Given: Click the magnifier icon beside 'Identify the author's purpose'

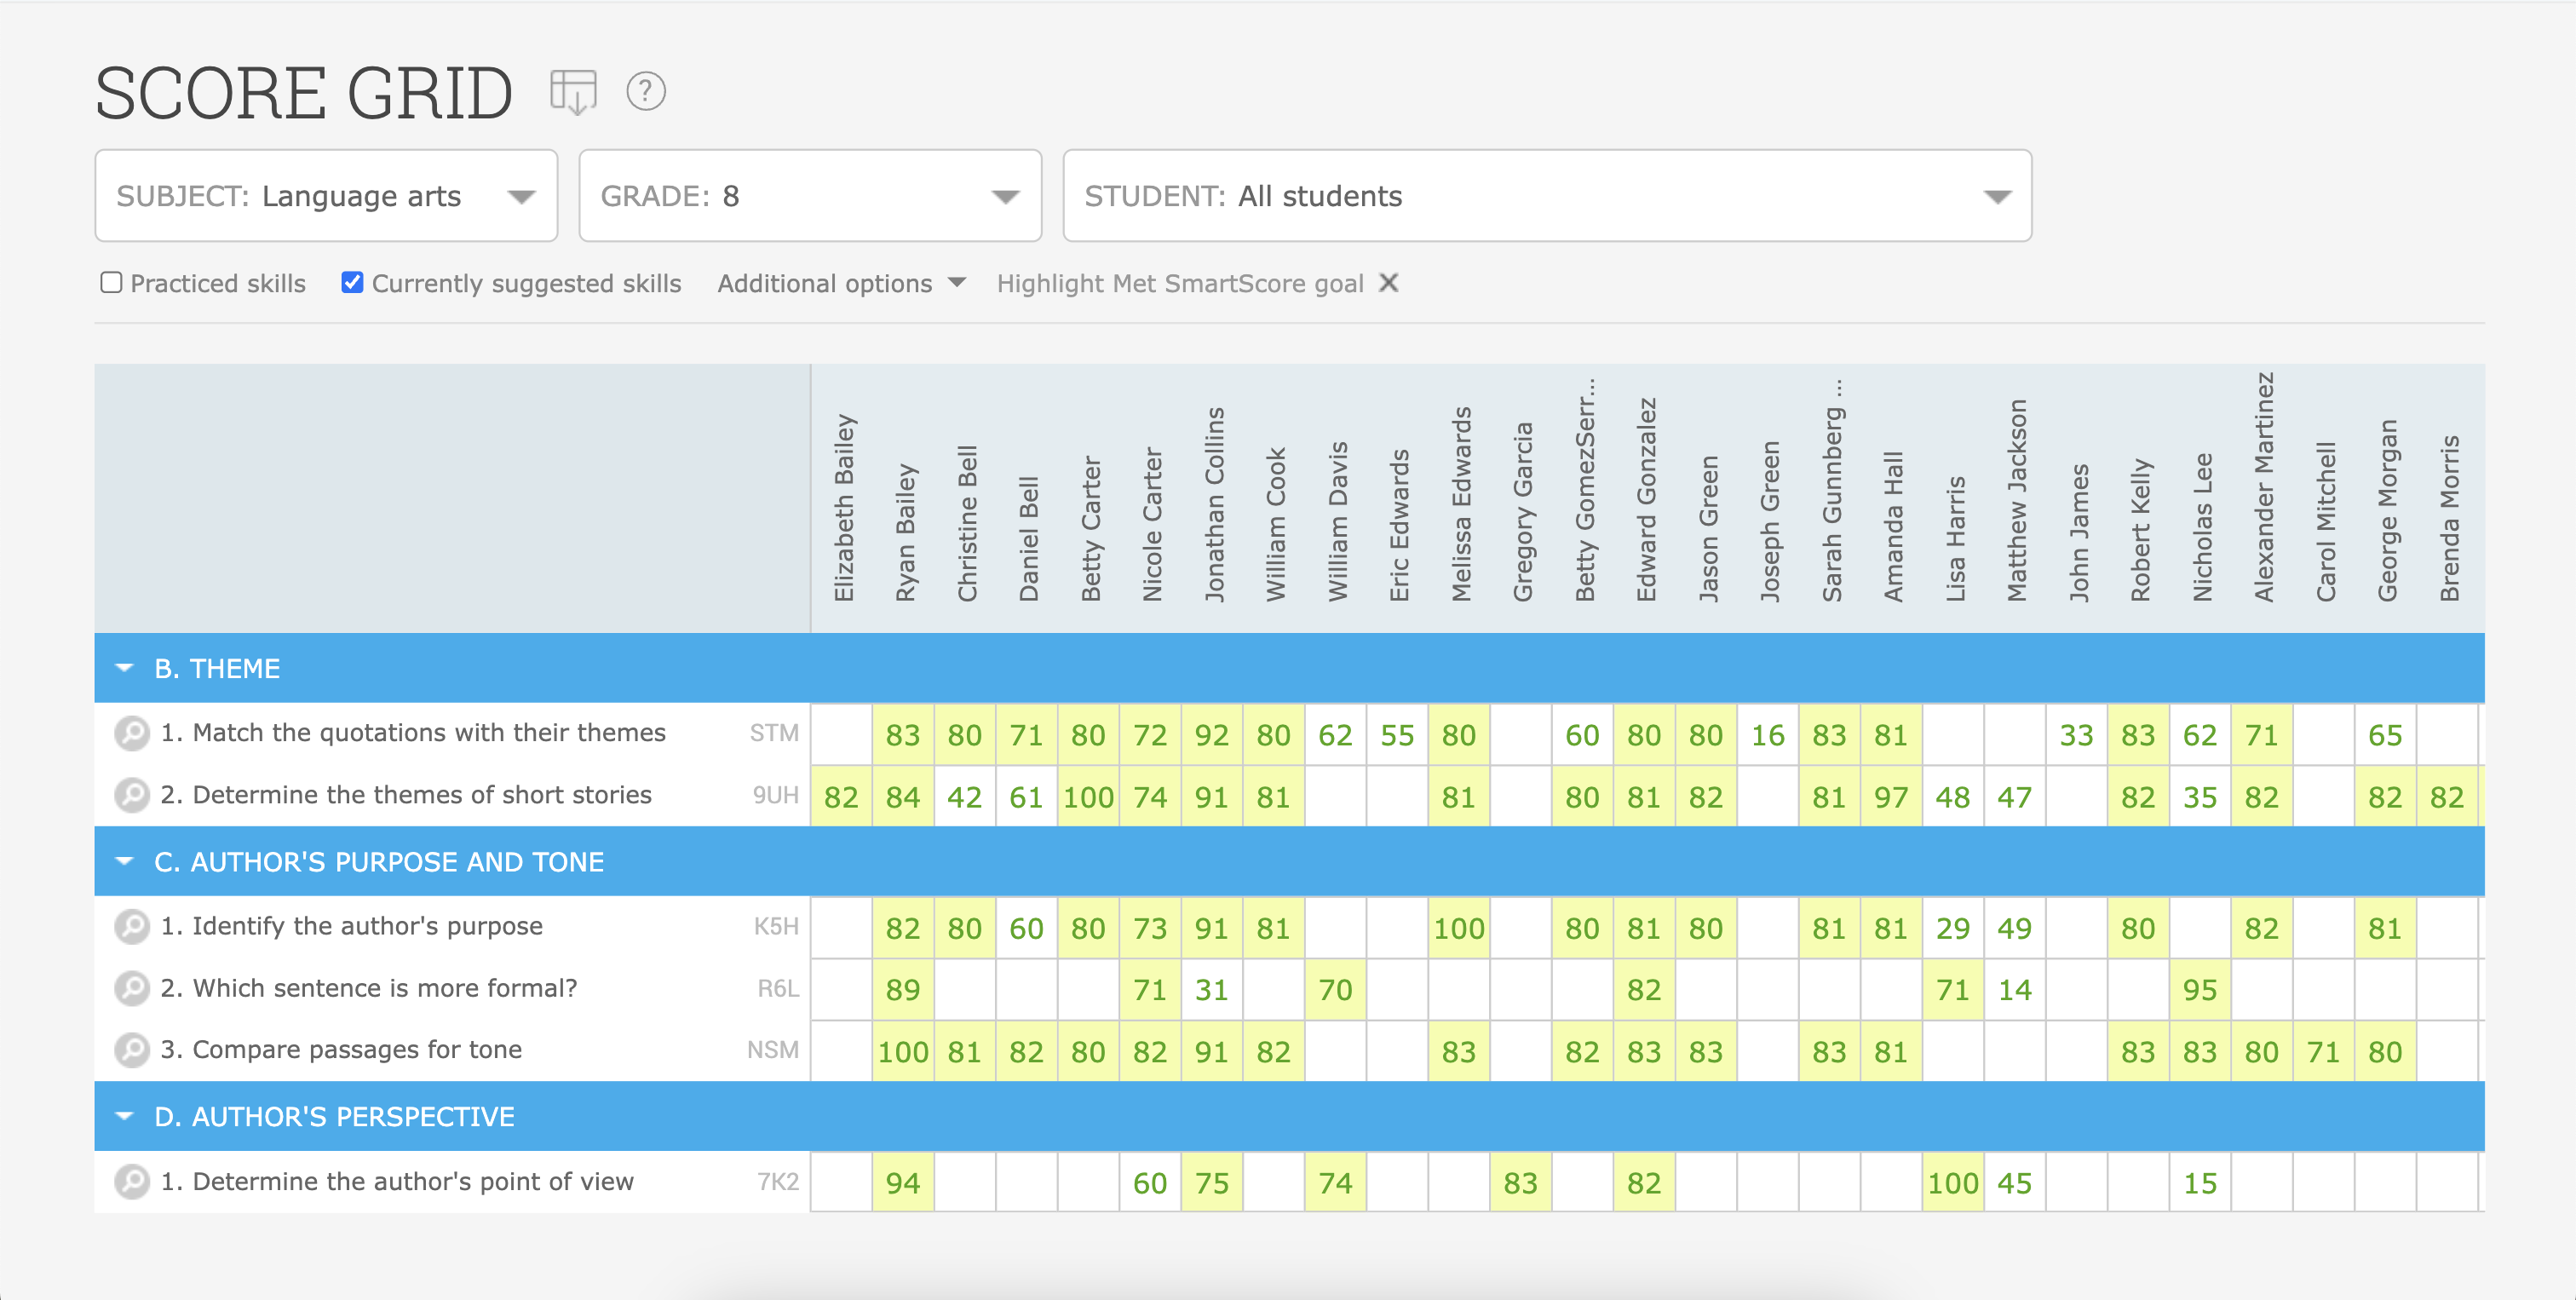Looking at the screenshot, I should [x=131, y=927].
